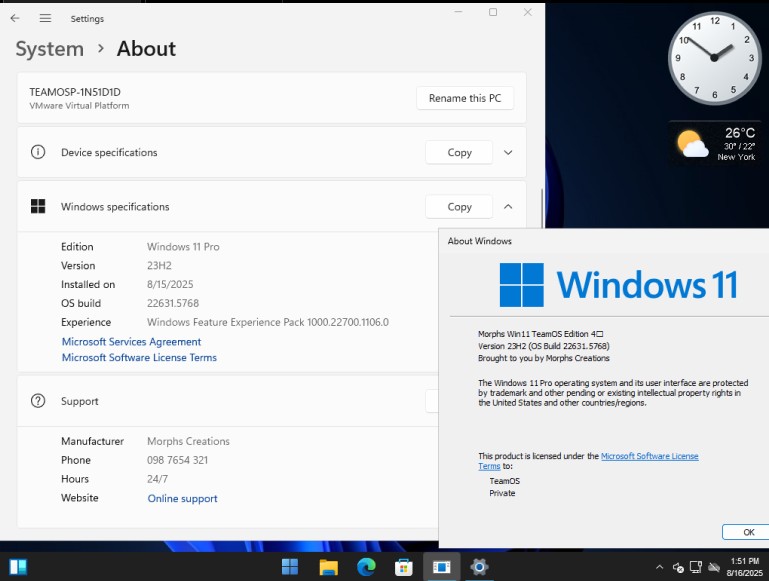This screenshot has width=769, height=581.
Task: Collapse the Windows specifications section
Action: [508, 207]
